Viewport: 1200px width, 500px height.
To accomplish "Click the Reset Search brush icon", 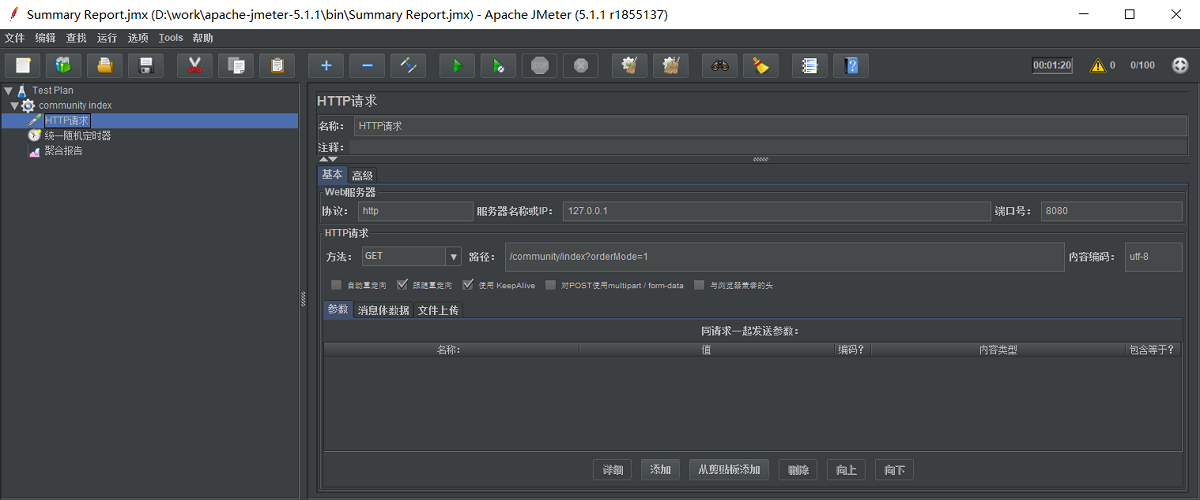I will click(x=761, y=65).
